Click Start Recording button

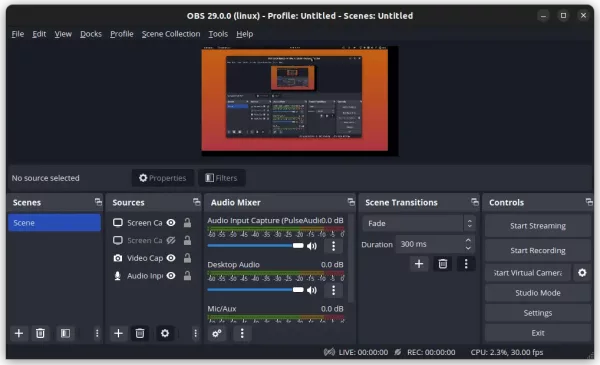(x=538, y=251)
